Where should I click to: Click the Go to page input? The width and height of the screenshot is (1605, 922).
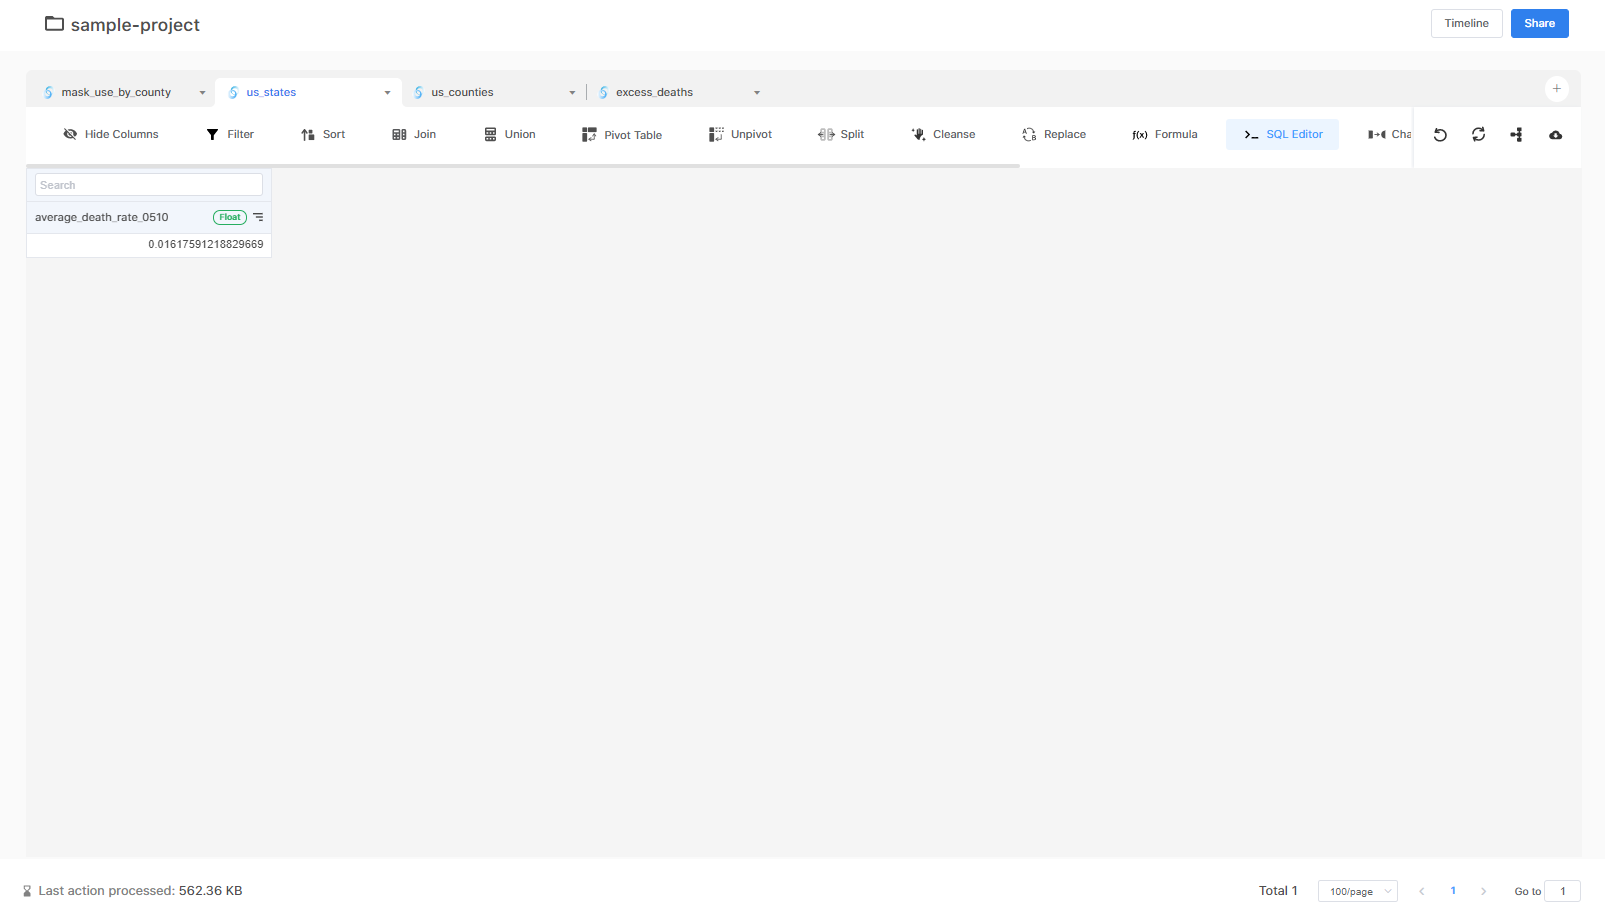point(1562,891)
